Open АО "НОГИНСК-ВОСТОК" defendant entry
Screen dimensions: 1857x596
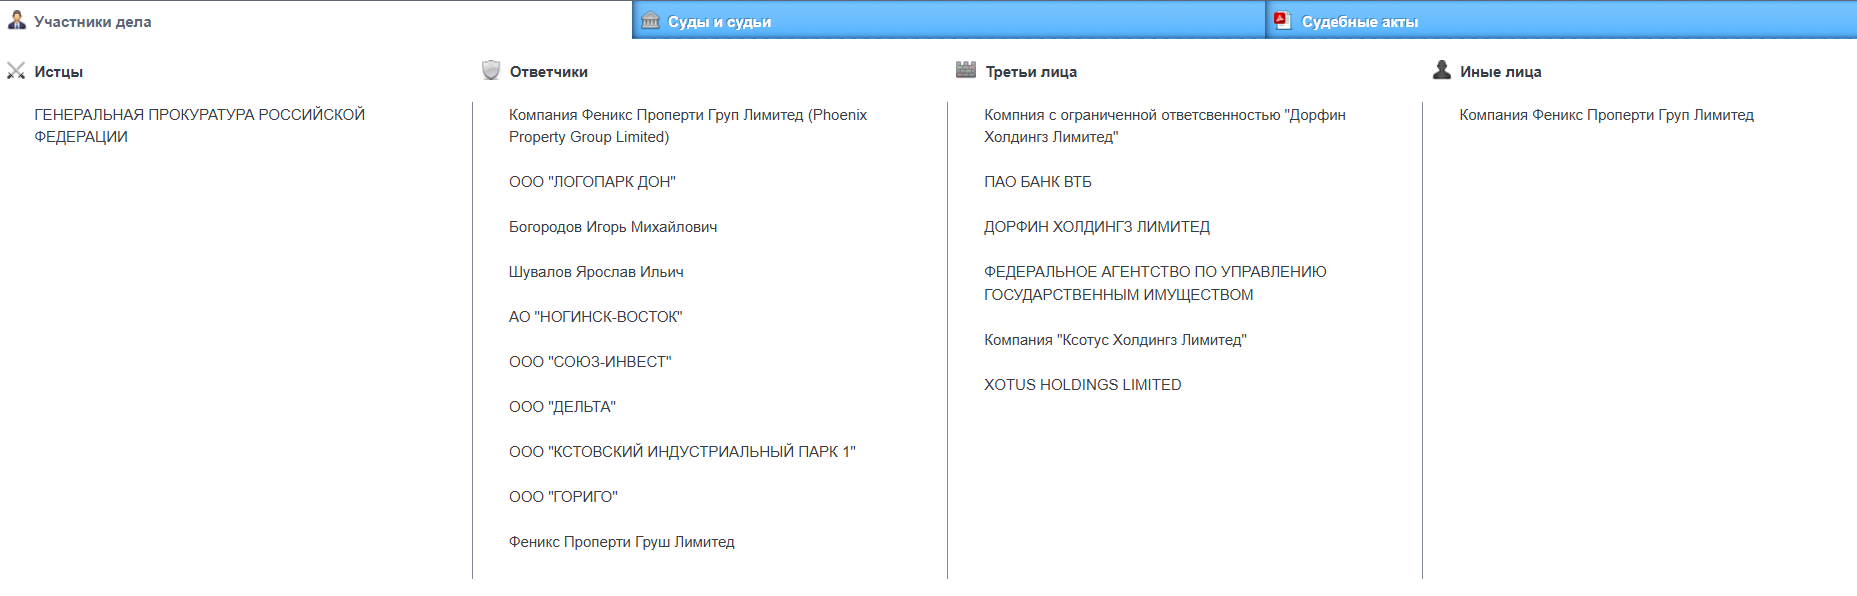tap(595, 317)
